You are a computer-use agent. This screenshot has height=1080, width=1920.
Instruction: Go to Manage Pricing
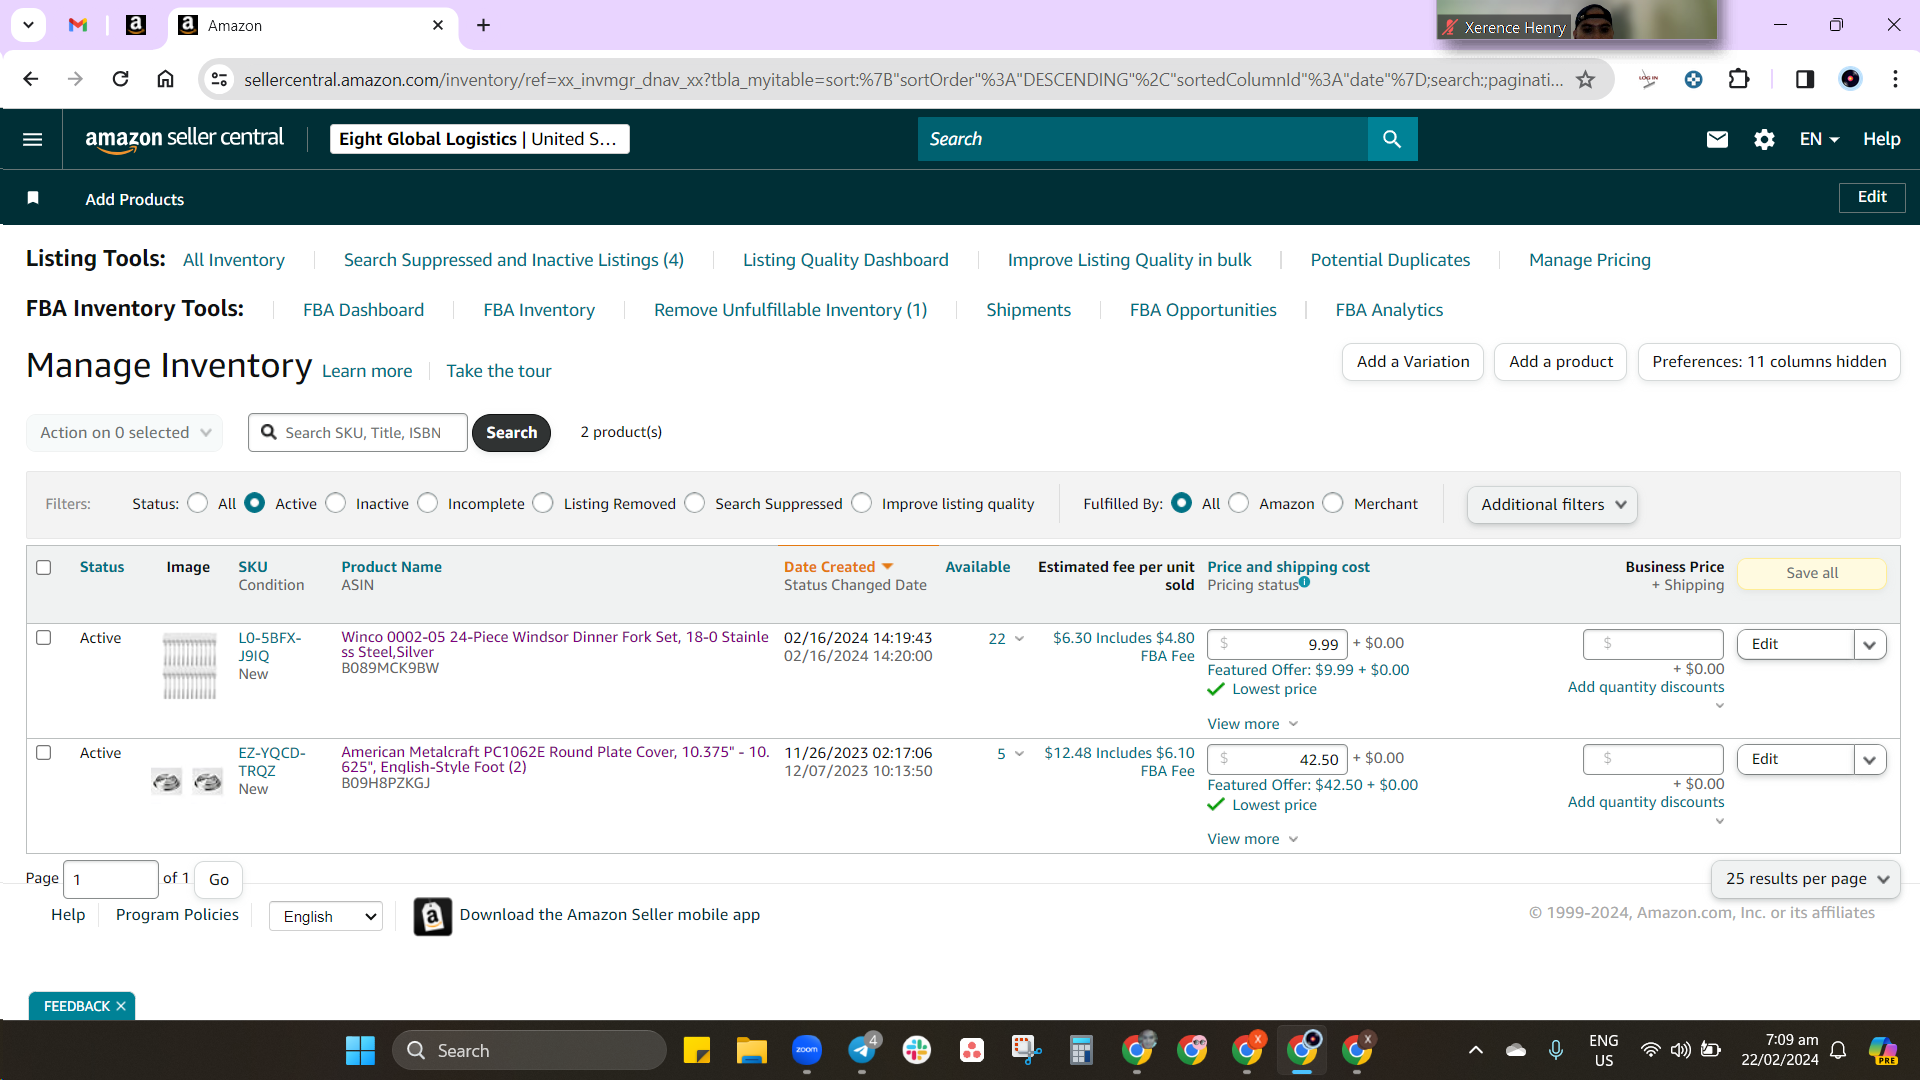tap(1590, 260)
